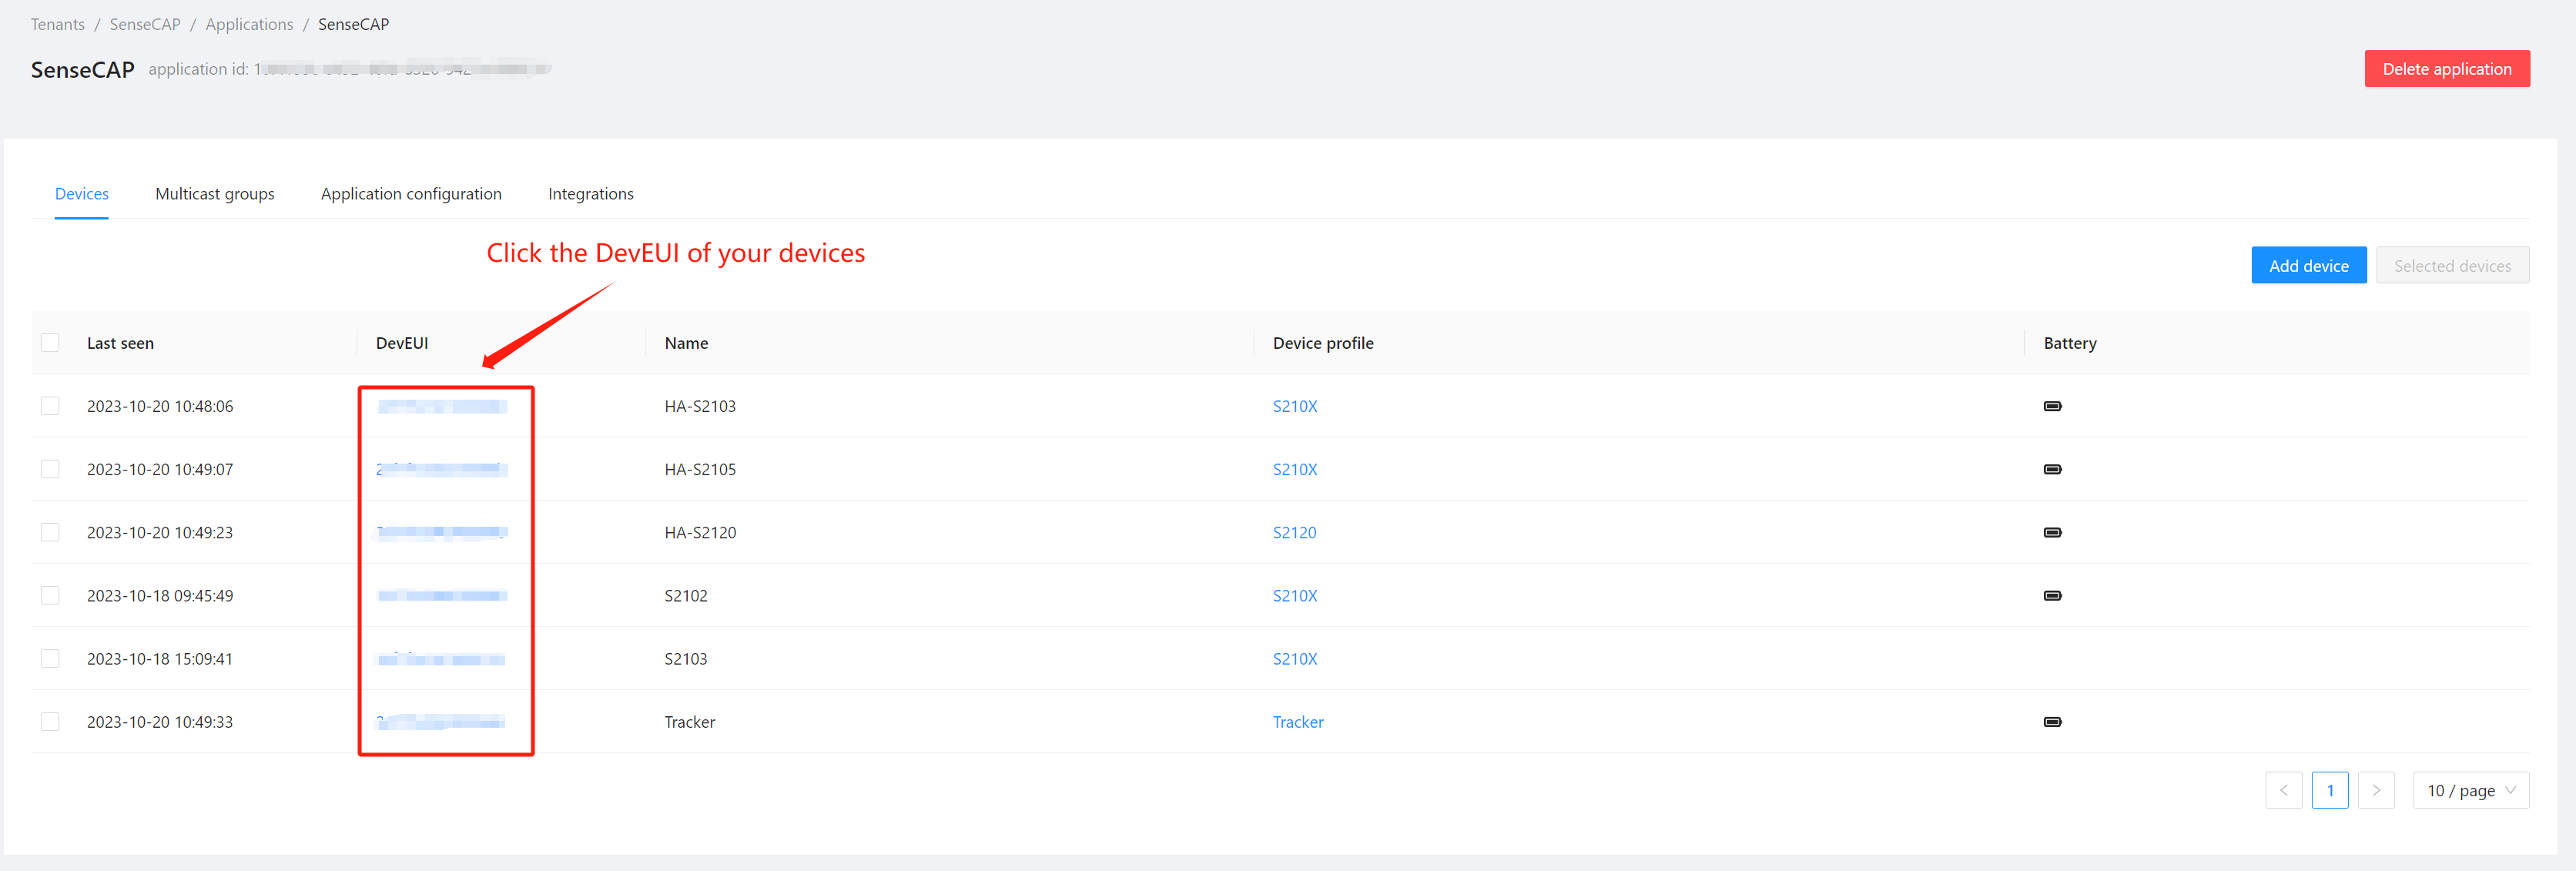Open the Multicast groups tab

tap(215, 194)
